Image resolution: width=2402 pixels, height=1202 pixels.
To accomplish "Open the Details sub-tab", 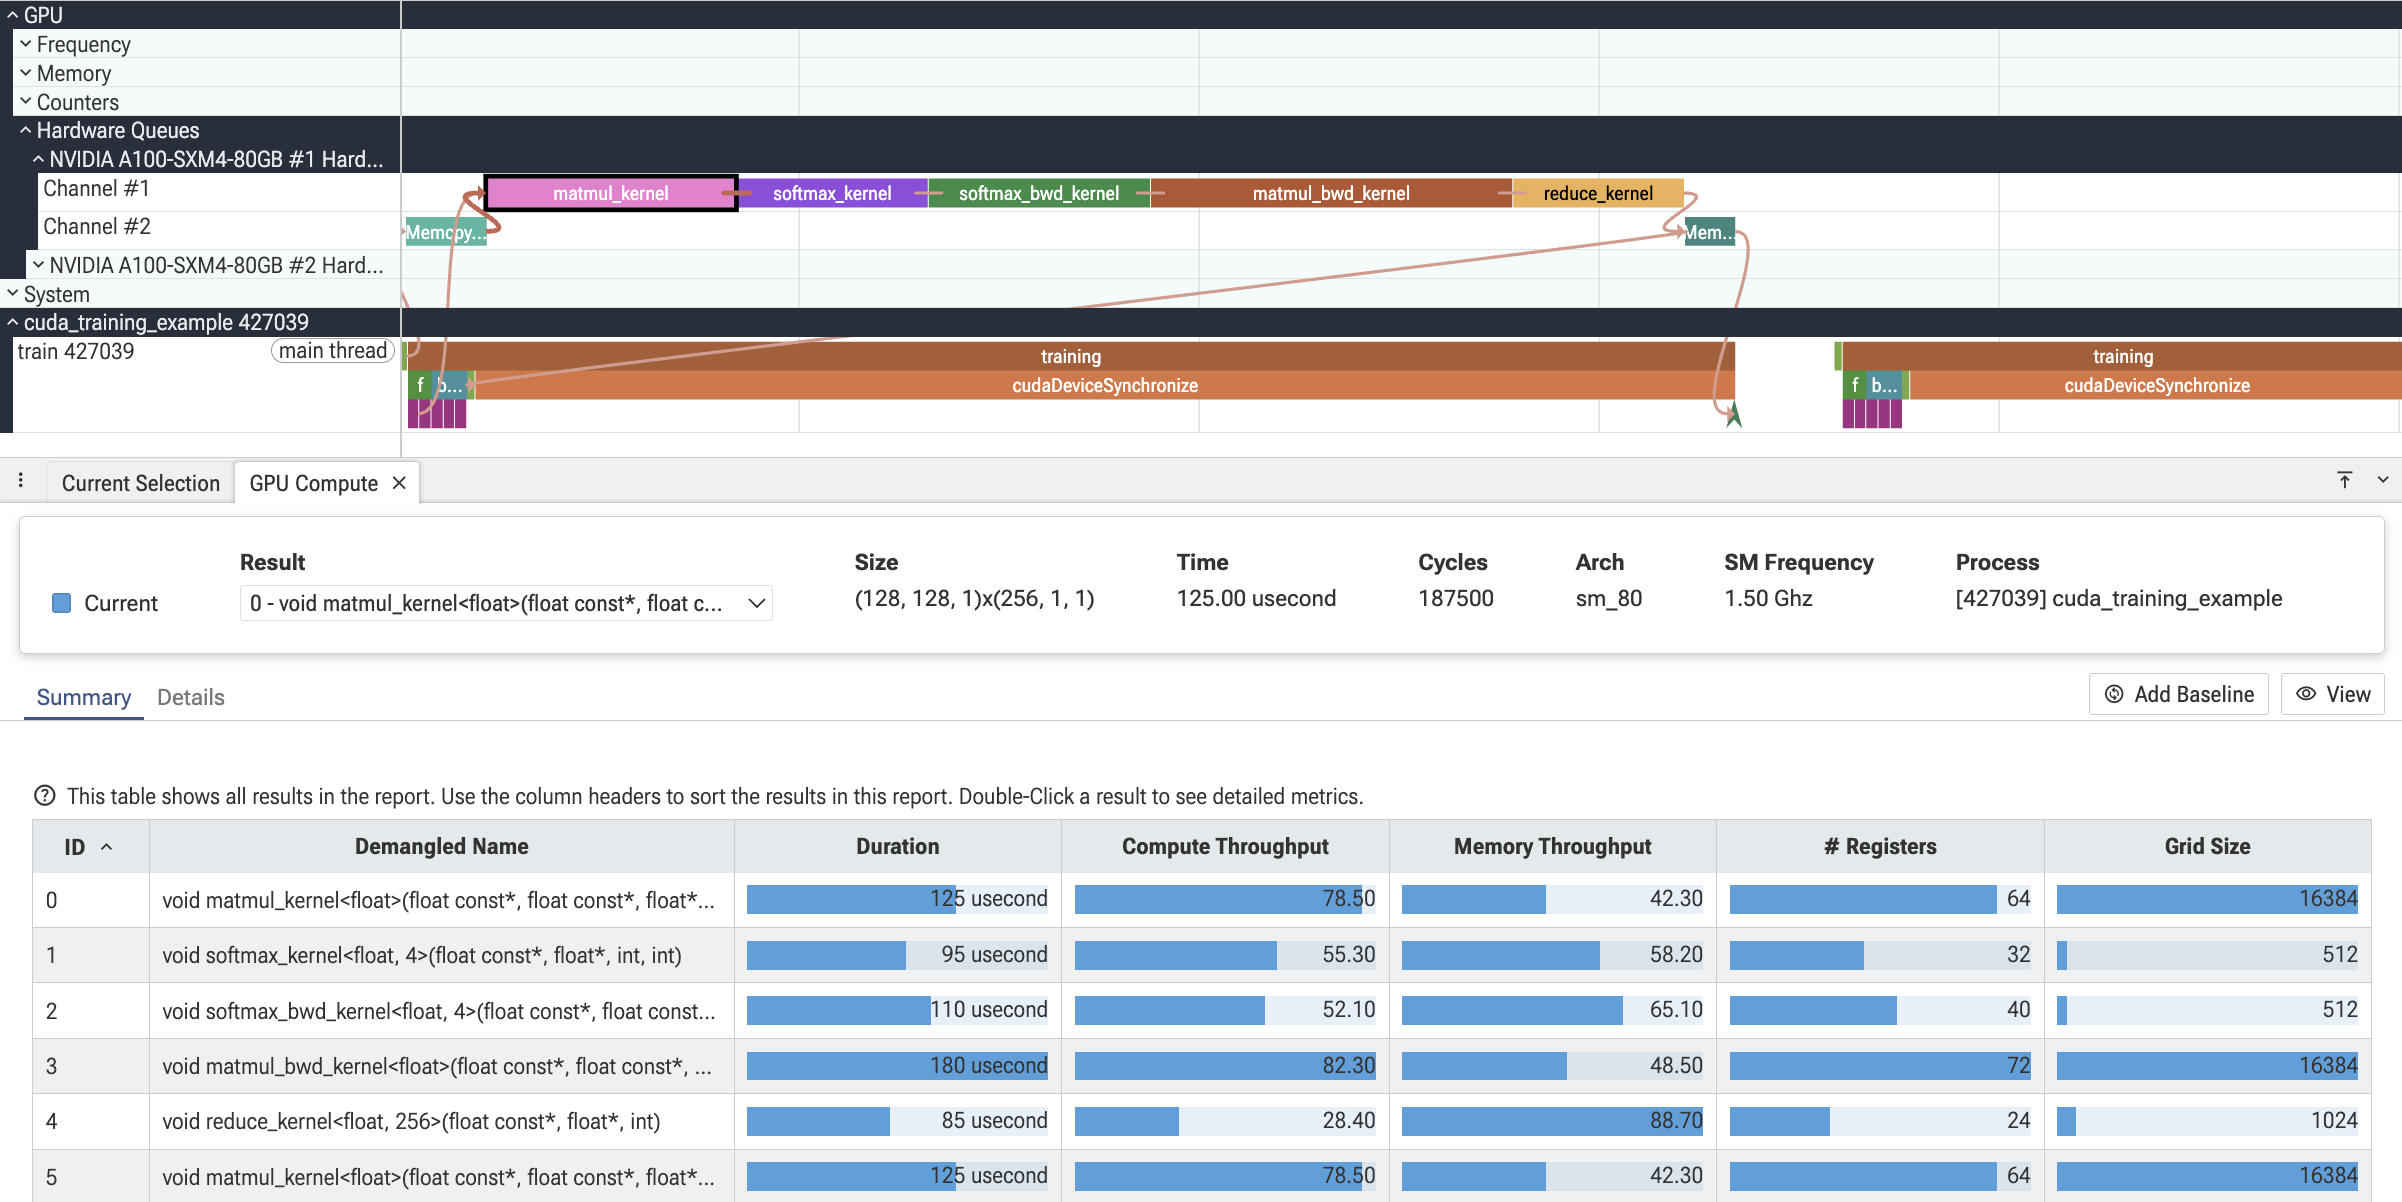I will click(x=190, y=697).
